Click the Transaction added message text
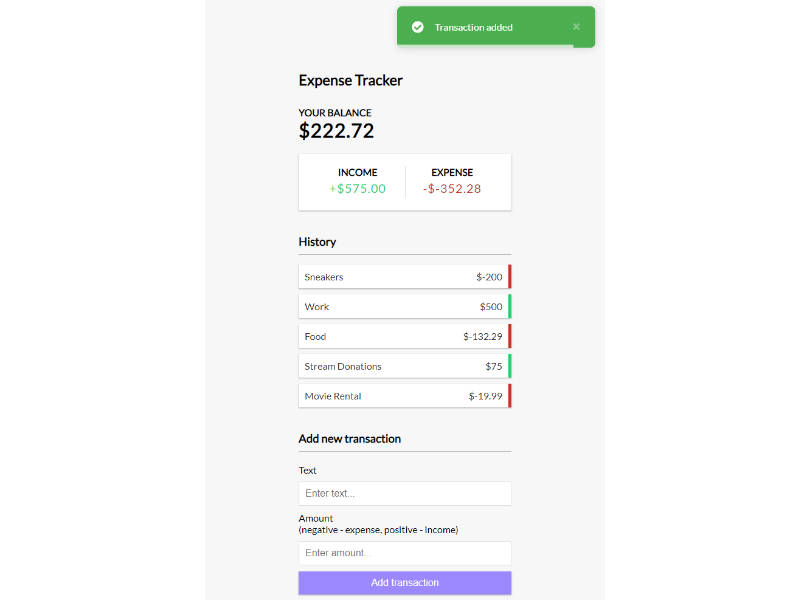Screen dimensions: 808x600 click(473, 28)
